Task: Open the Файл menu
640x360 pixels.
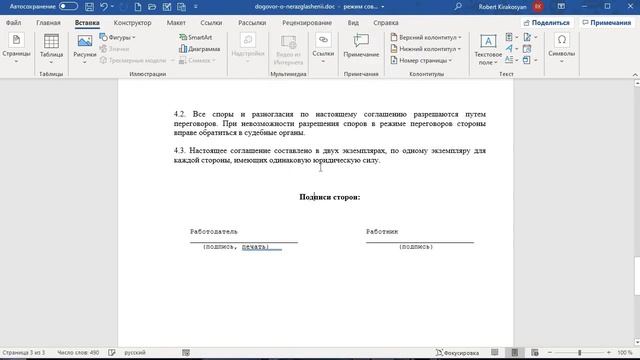Action: 13,23
